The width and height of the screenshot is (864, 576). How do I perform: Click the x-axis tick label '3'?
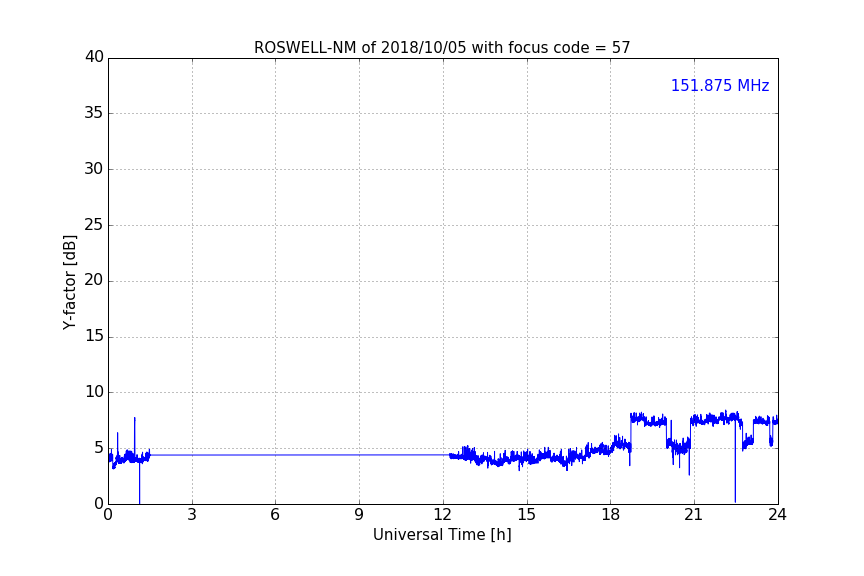pos(192,515)
